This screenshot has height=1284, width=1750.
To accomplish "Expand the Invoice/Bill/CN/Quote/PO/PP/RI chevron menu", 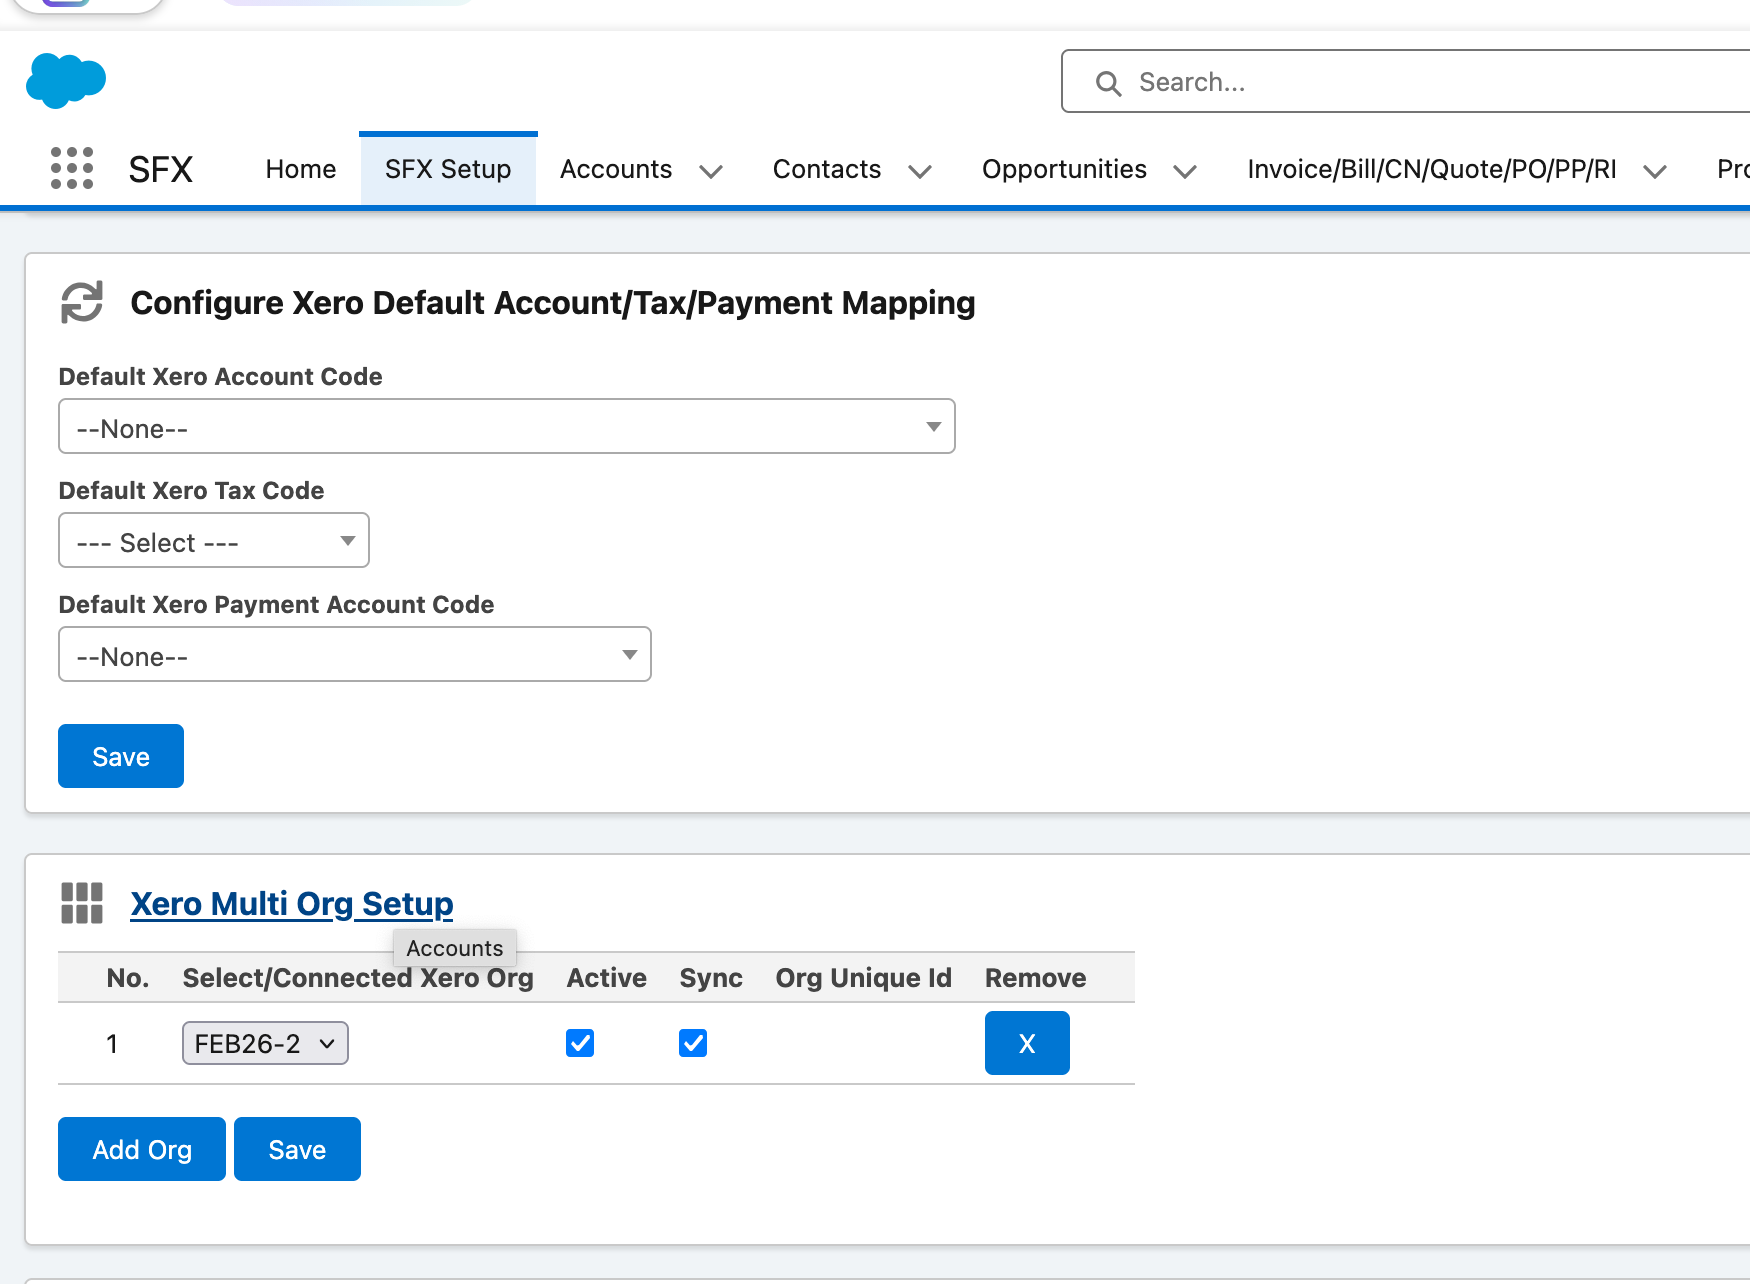I will pos(1655,171).
